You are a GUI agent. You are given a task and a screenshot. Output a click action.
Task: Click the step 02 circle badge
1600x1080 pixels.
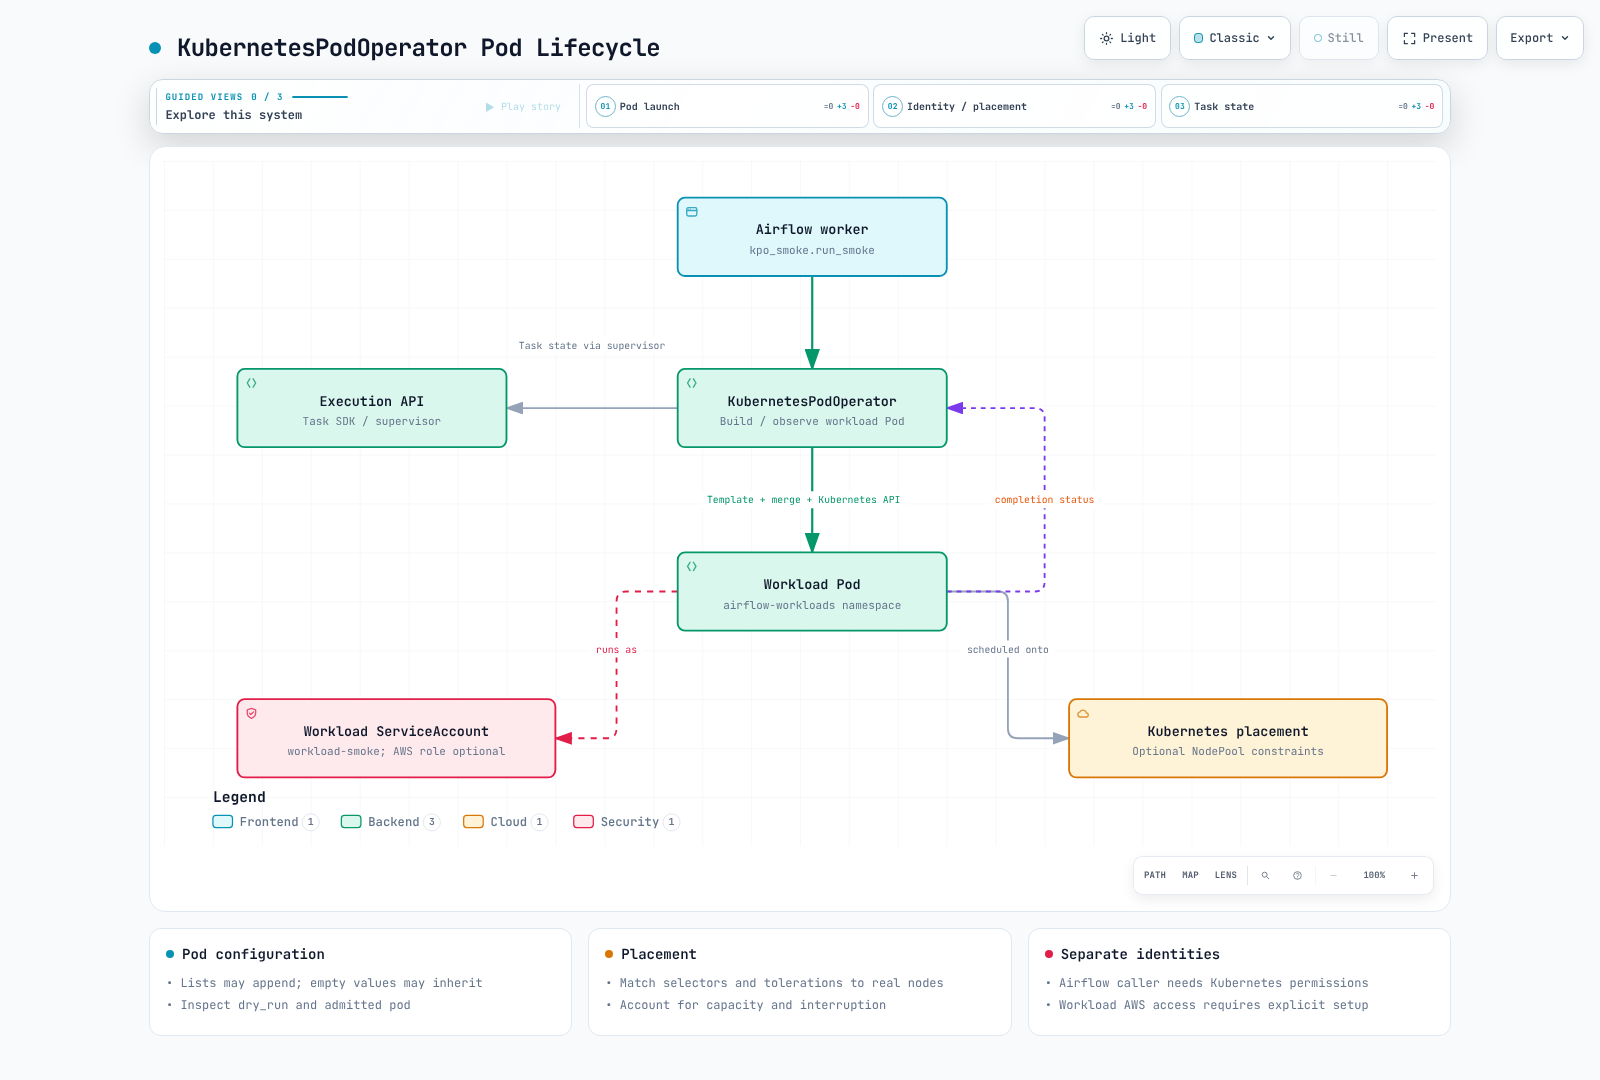click(893, 106)
